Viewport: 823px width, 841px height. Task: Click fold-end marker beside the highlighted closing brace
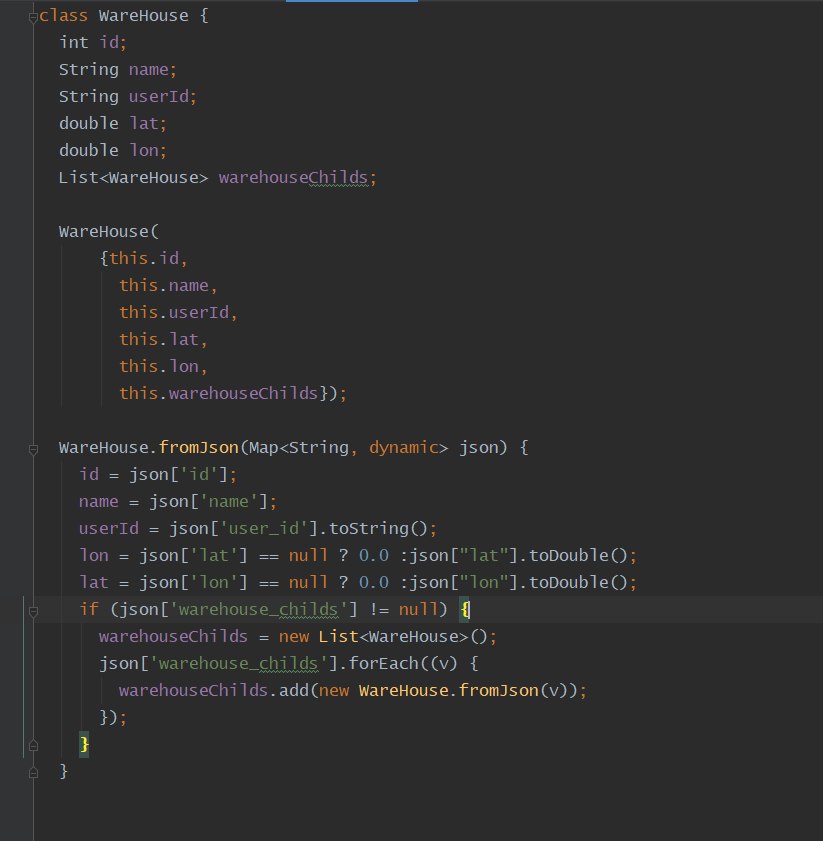(x=33, y=746)
